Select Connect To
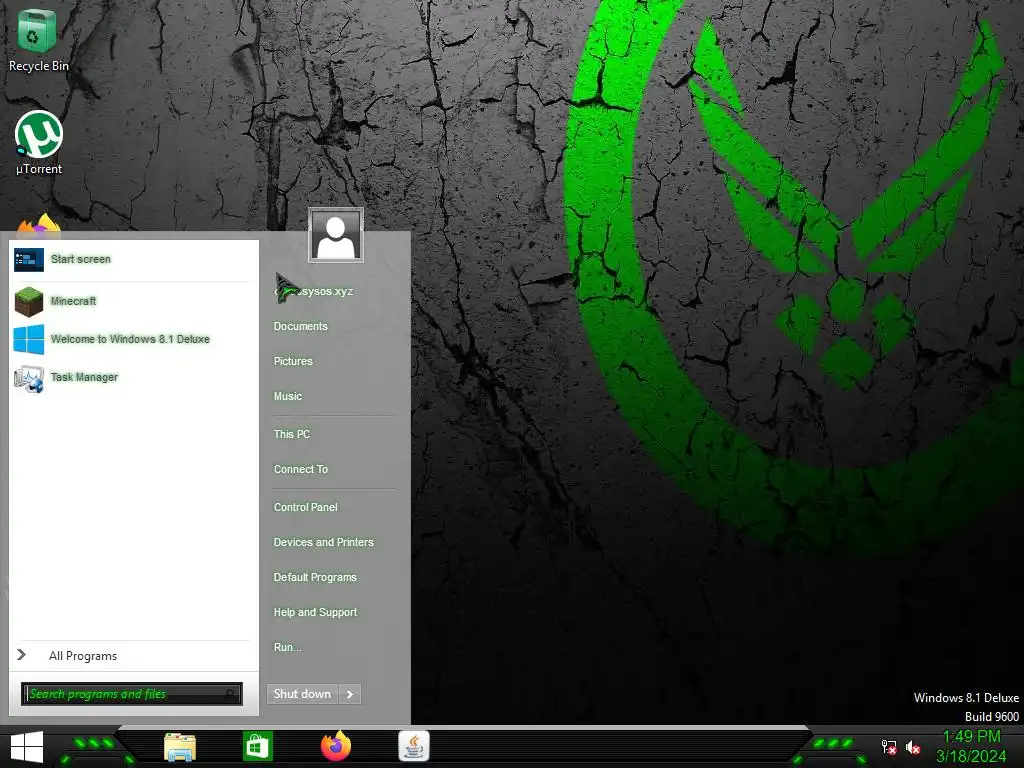The image size is (1024, 768). (301, 469)
